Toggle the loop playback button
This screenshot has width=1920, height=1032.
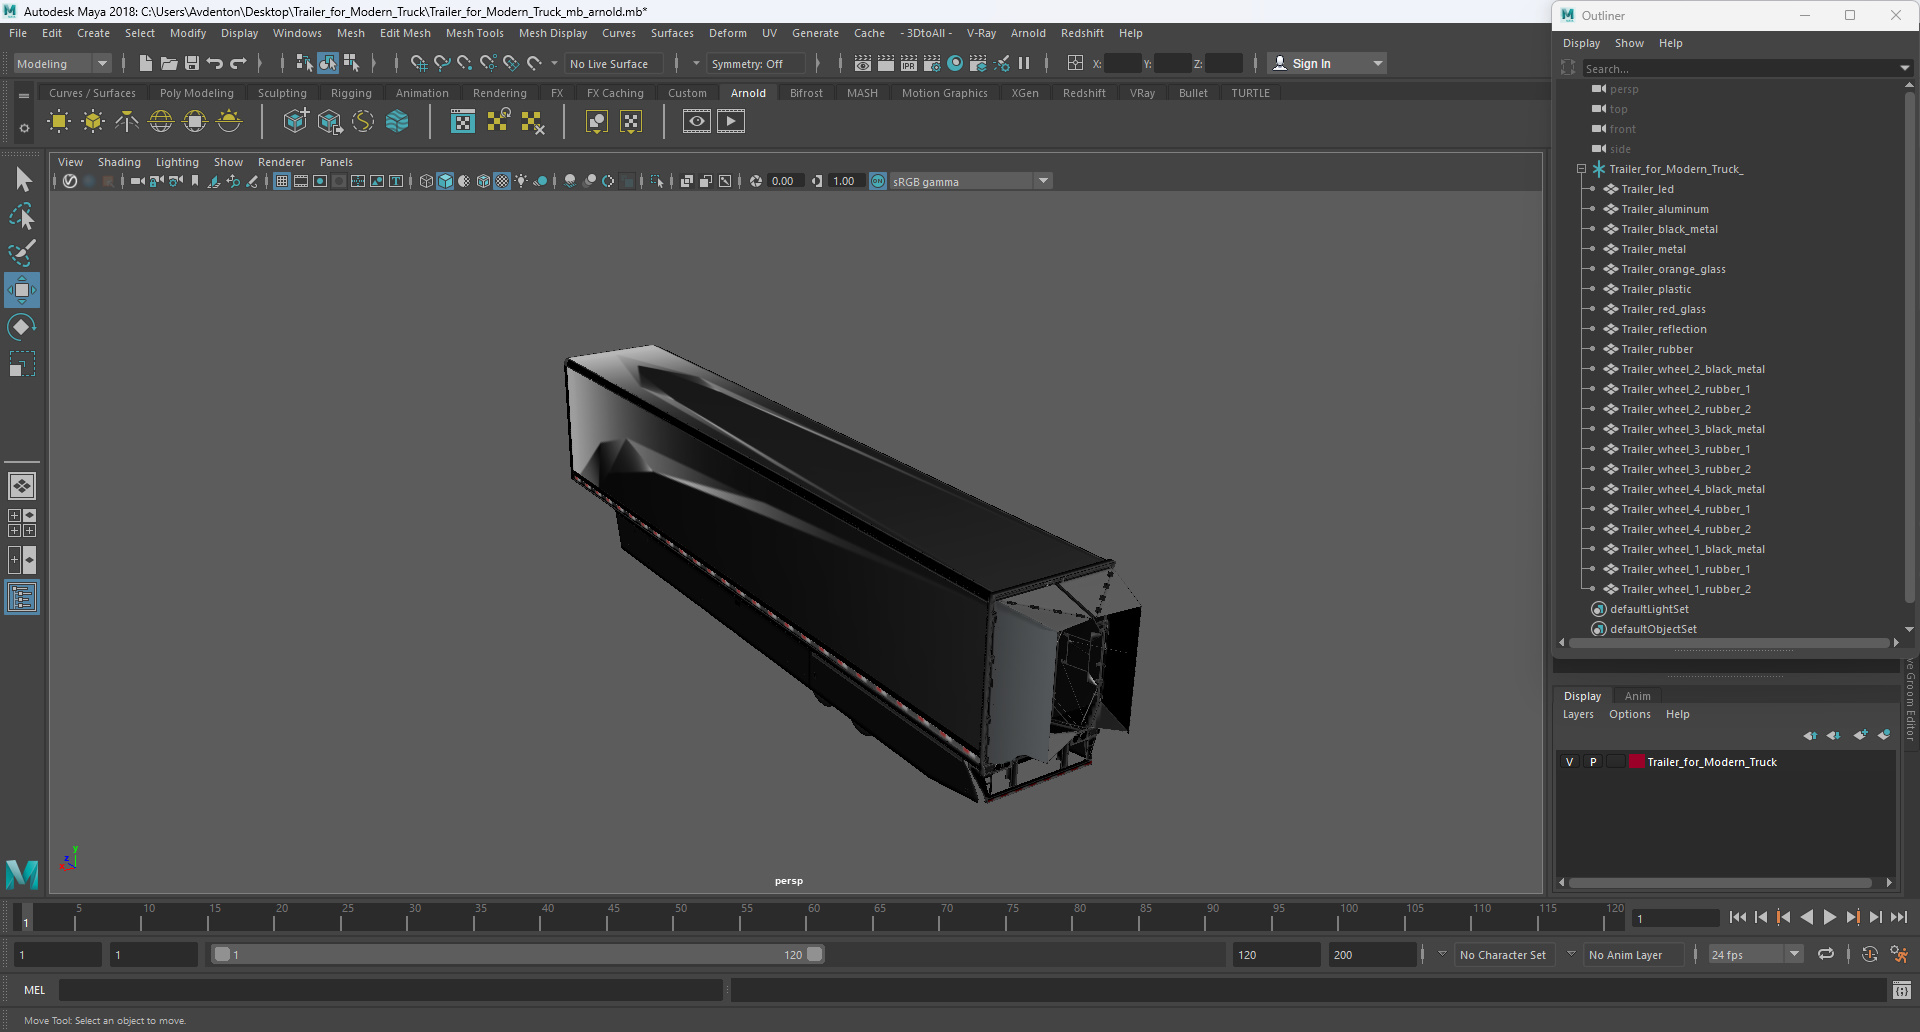click(1826, 954)
